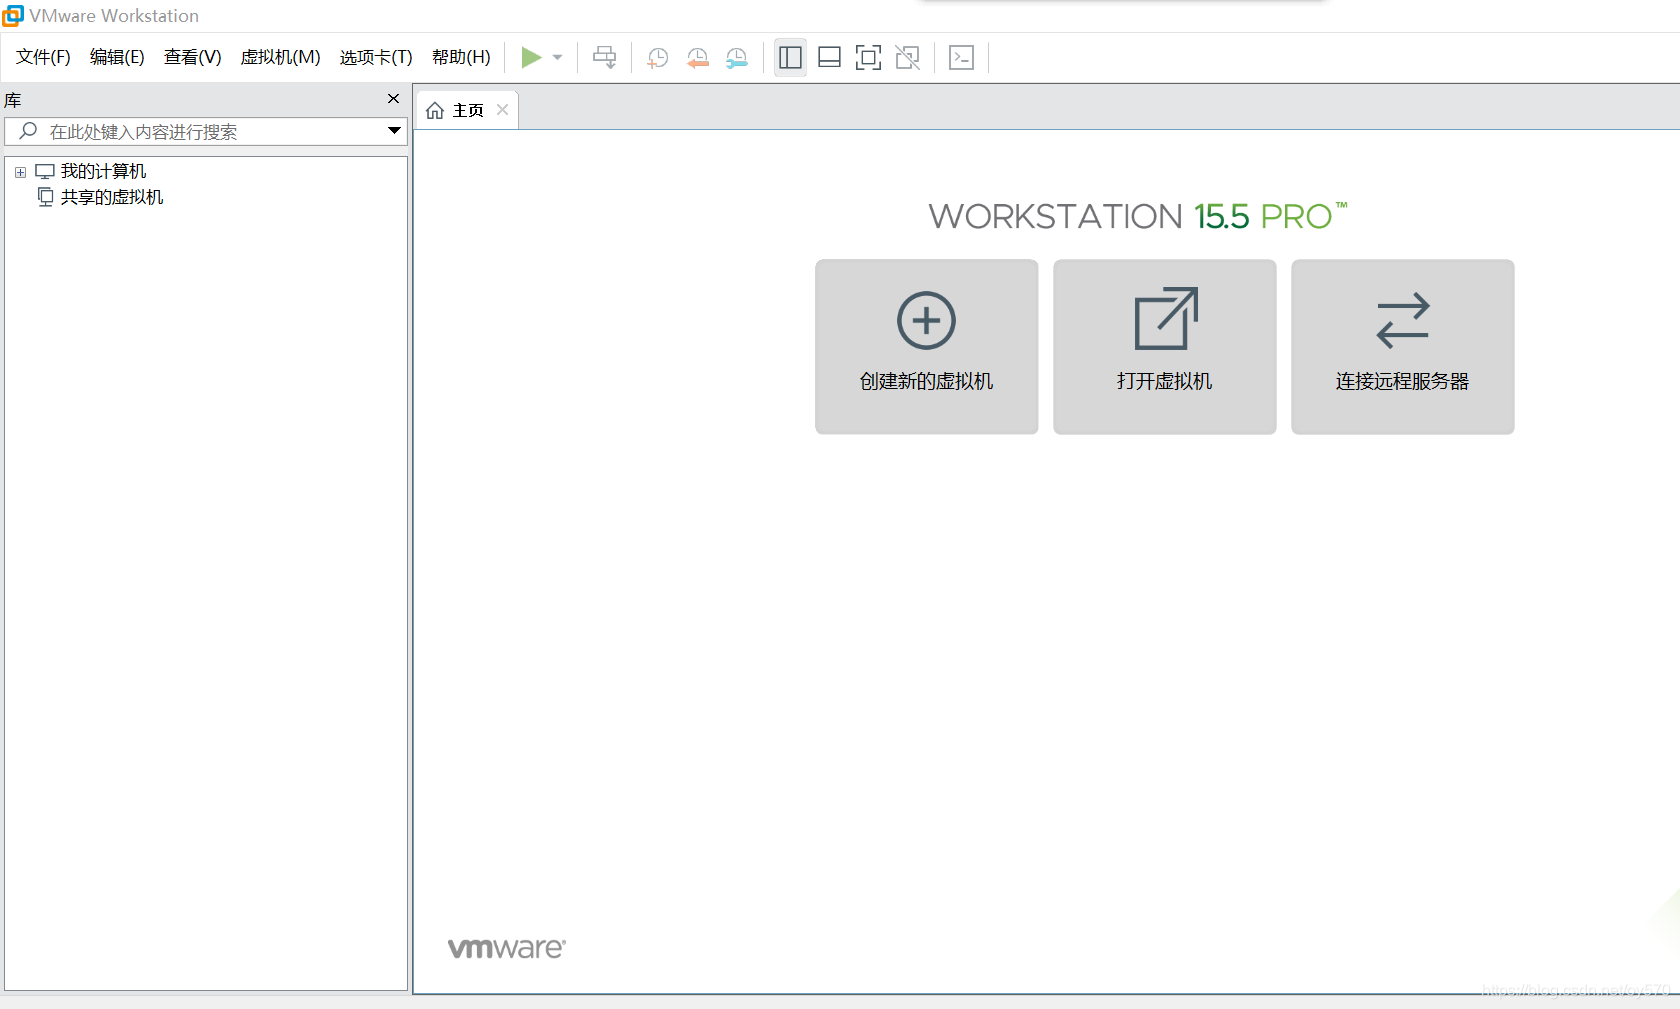Click 连接远程服务器 button
1680x1009 pixels.
tap(1402, 346)
